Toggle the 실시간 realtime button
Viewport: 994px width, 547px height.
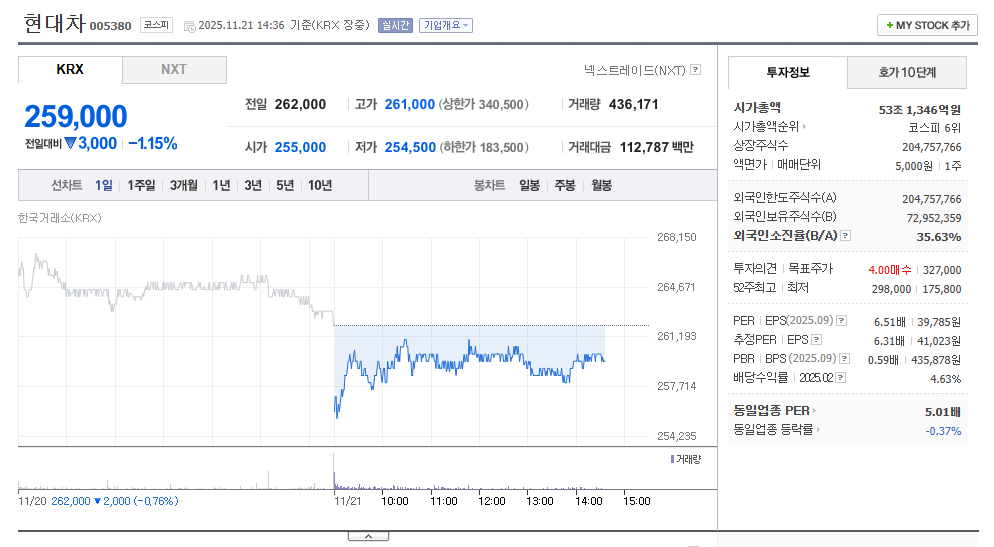point(396,25)
